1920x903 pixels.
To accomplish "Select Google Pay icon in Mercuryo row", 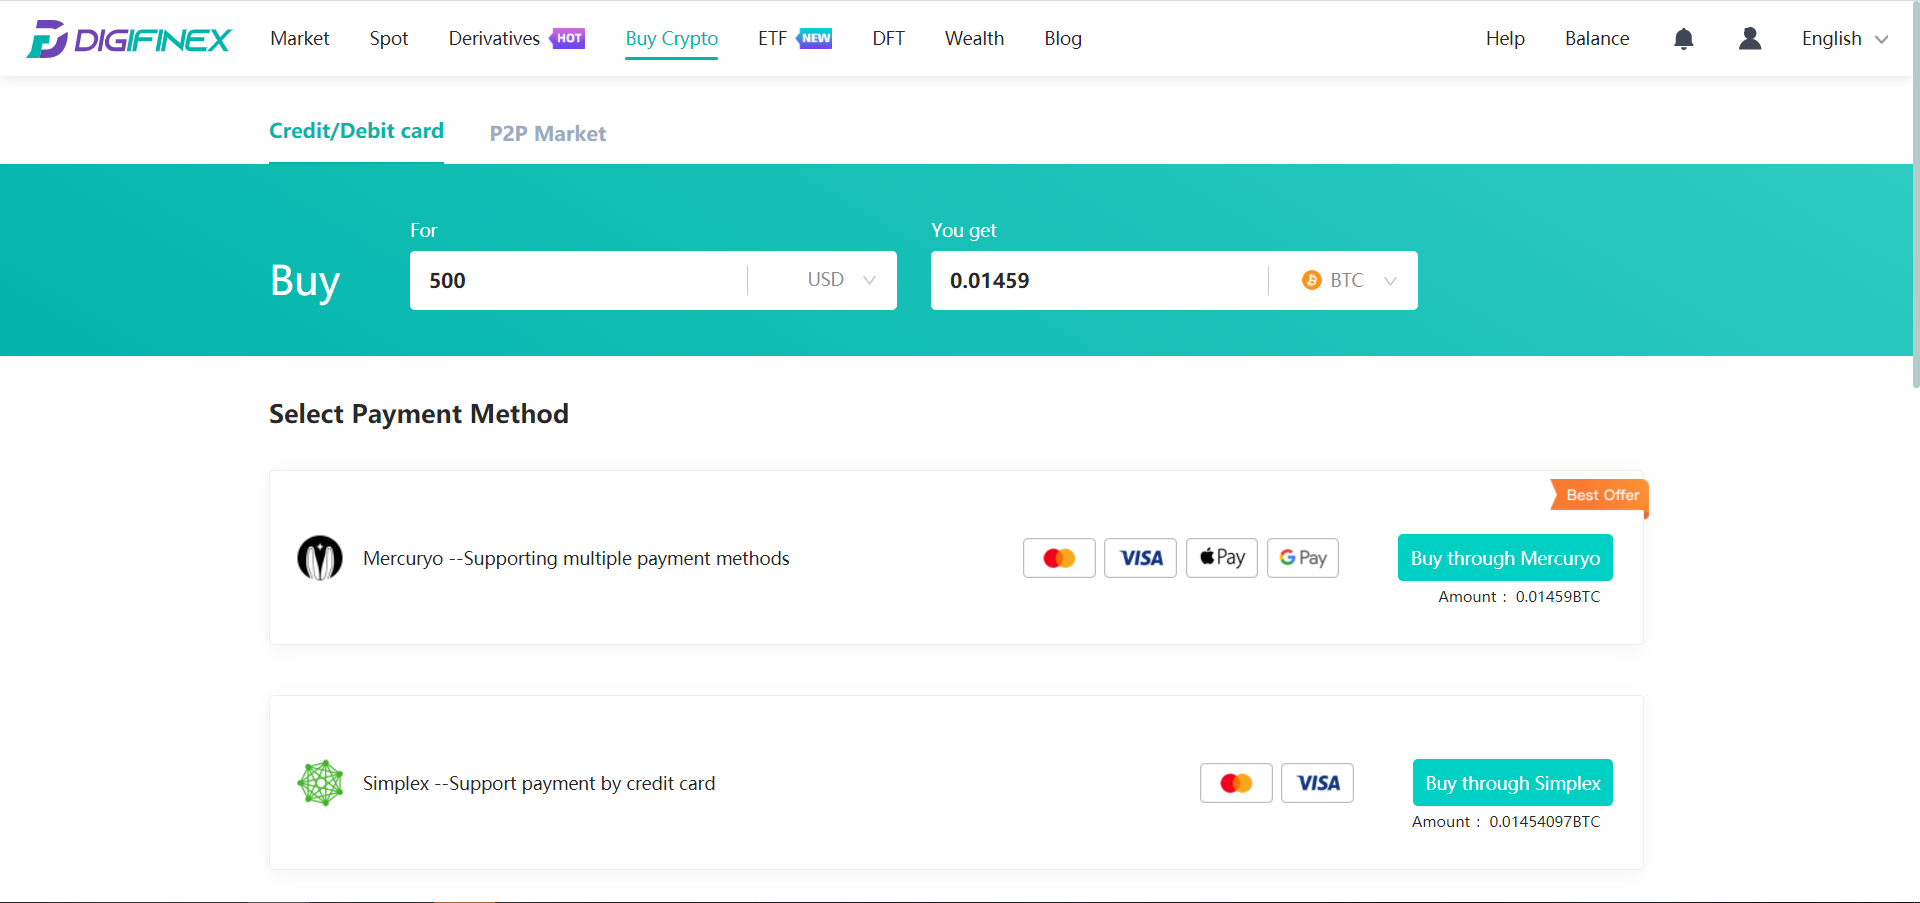I will pos(1303,558).
